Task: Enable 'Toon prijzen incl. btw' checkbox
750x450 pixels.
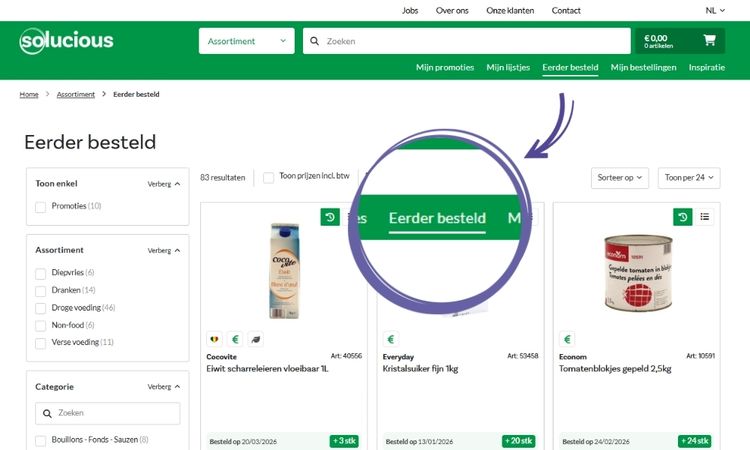Action: [268, 177]
